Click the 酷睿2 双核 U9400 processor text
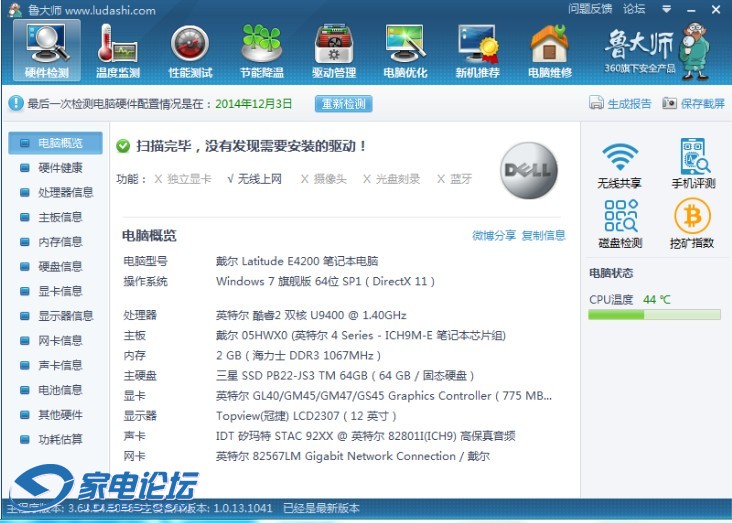Viewport: 732px width, 523px height. (311, 315)
